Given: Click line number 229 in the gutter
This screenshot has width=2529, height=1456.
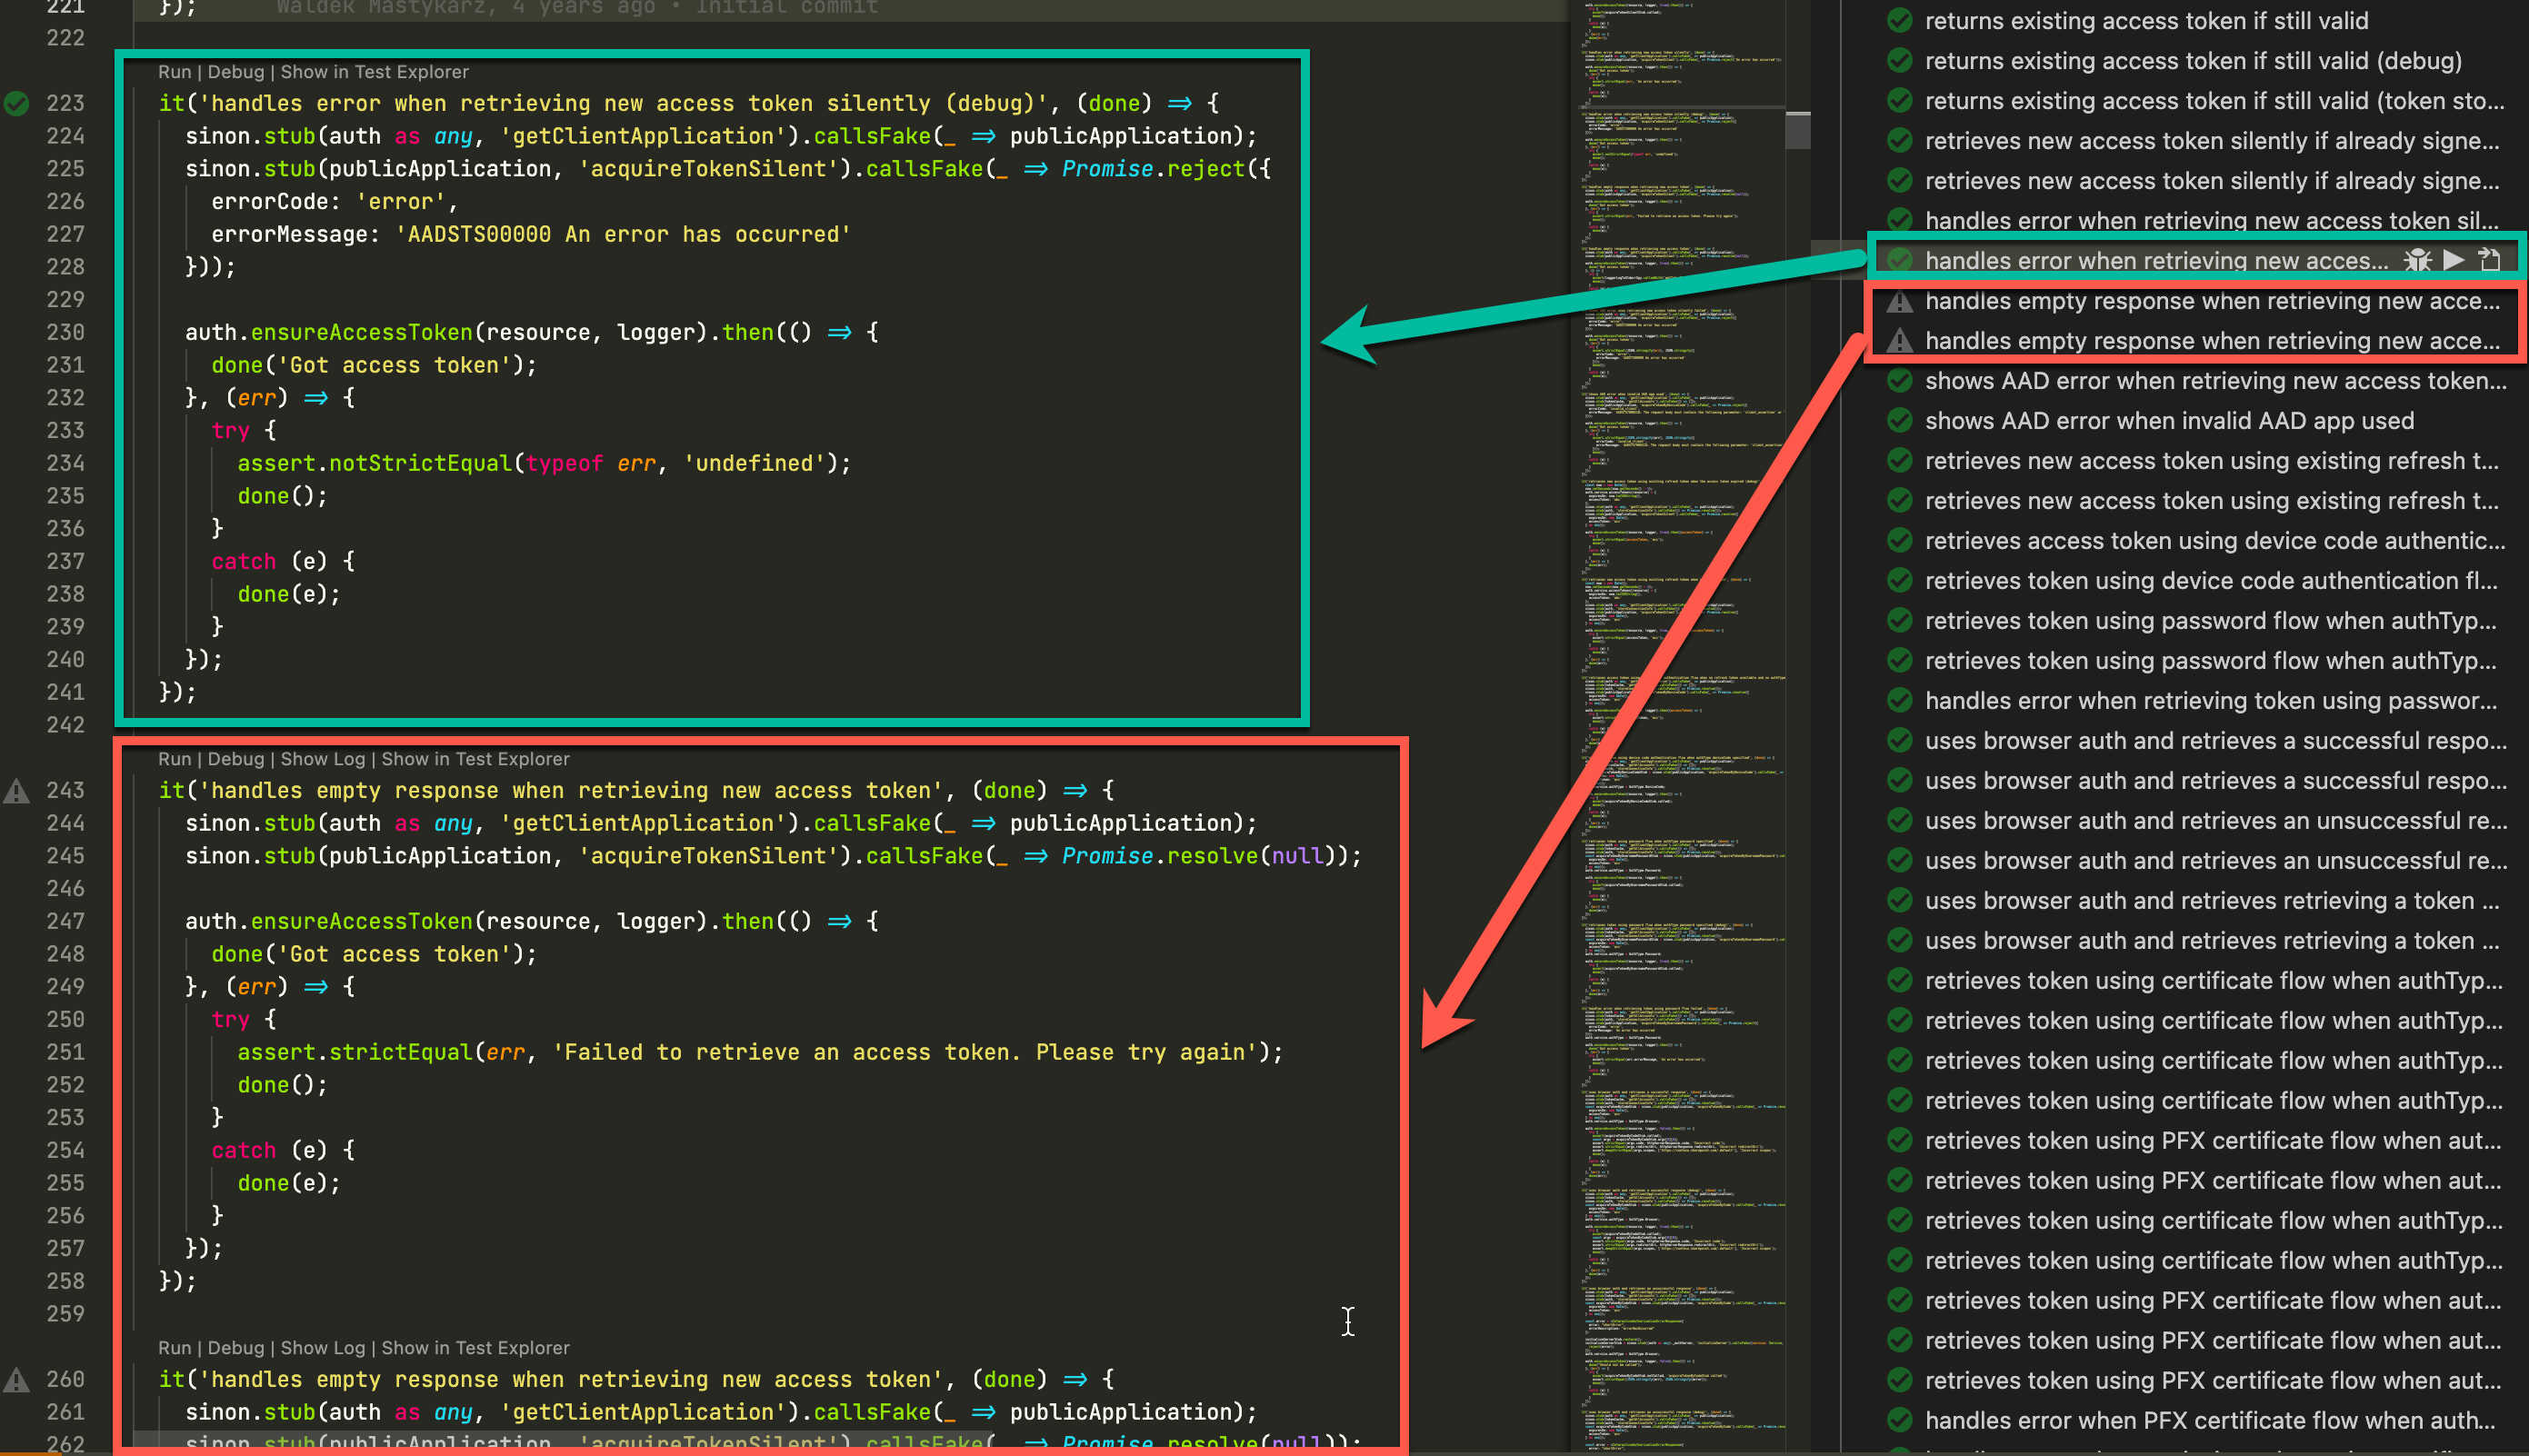Looking at the screenshot, I should (65, 299).
